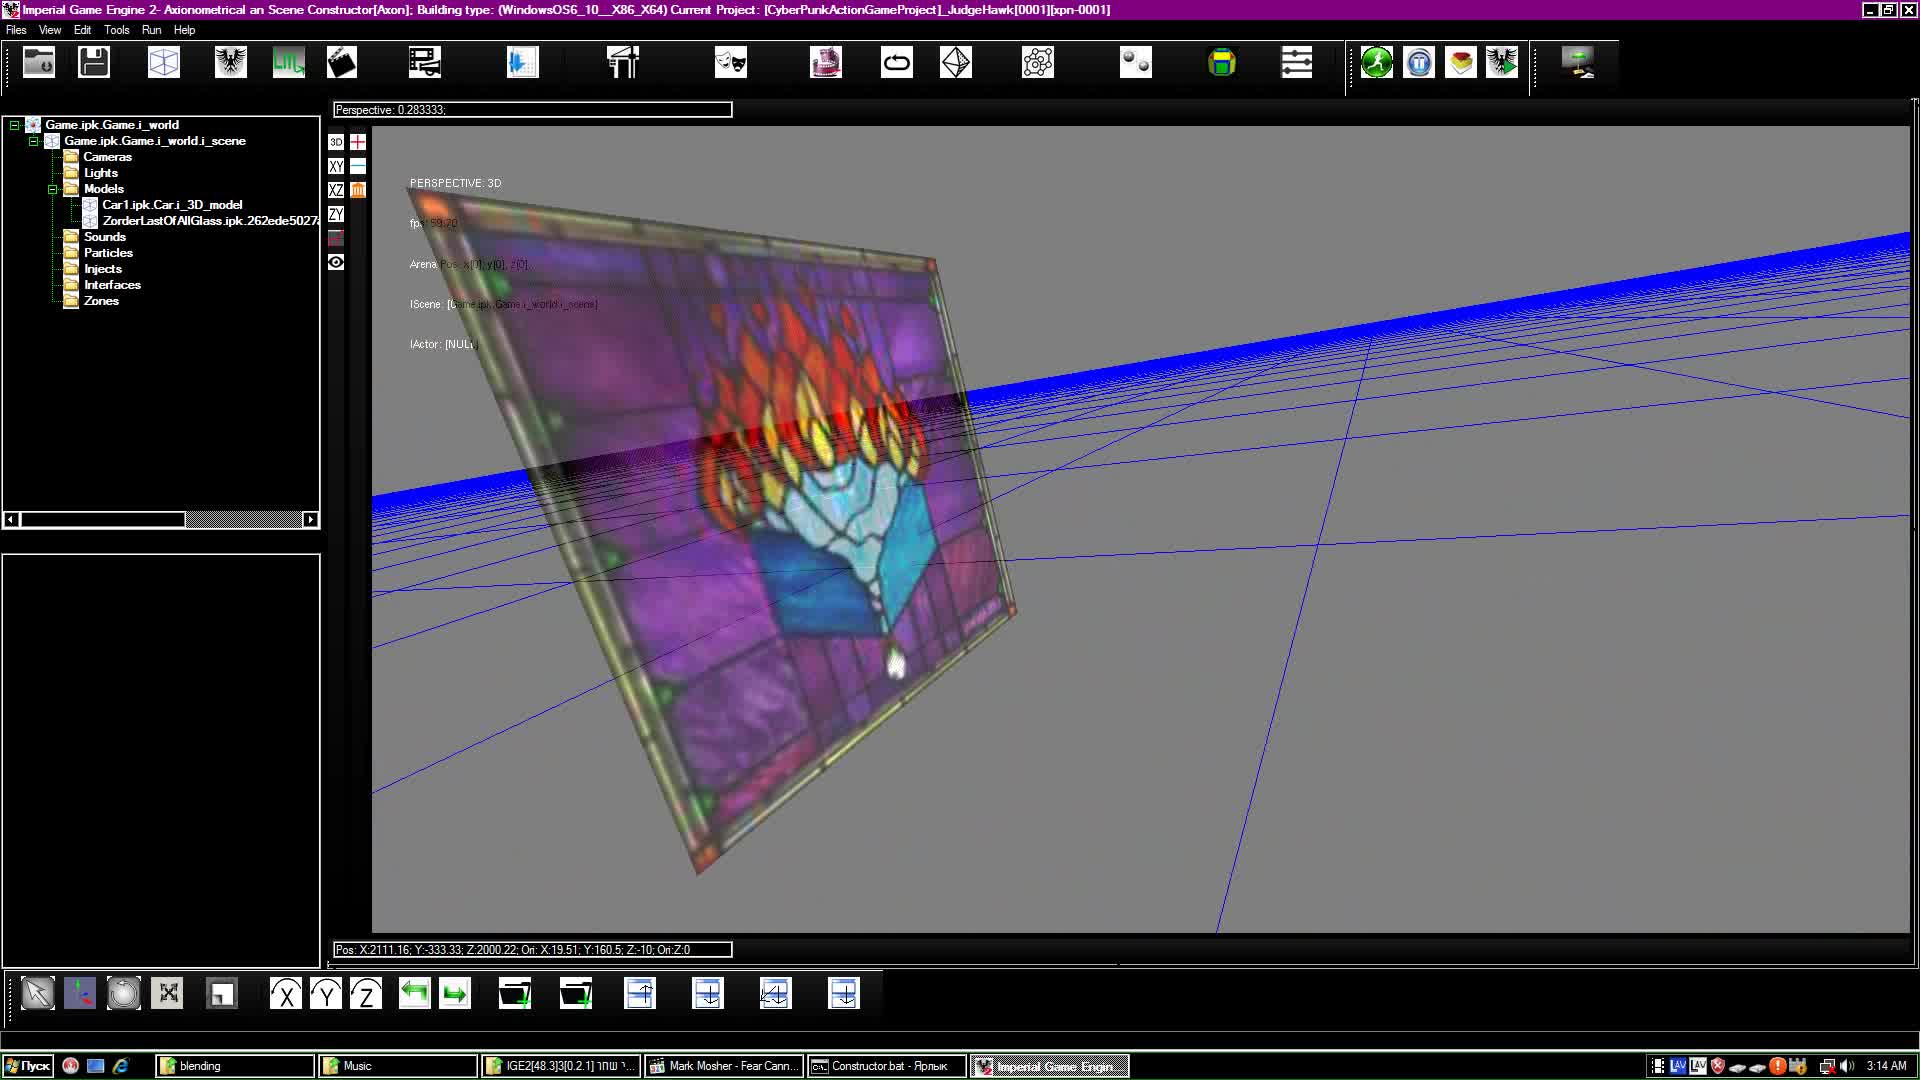The width and height of the screenshot is (1920, 1080).
Task: Click the red color swatch in viewport sidebar
Action: click(x=336, y=238)
